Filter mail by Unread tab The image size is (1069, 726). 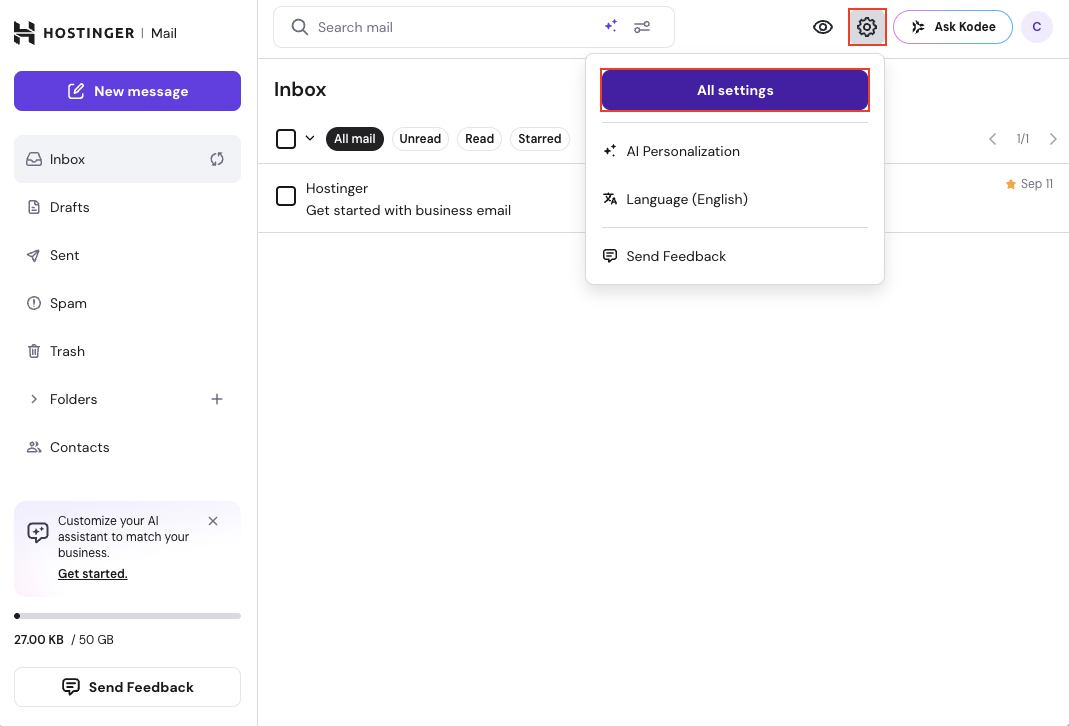tap(420, 139)
